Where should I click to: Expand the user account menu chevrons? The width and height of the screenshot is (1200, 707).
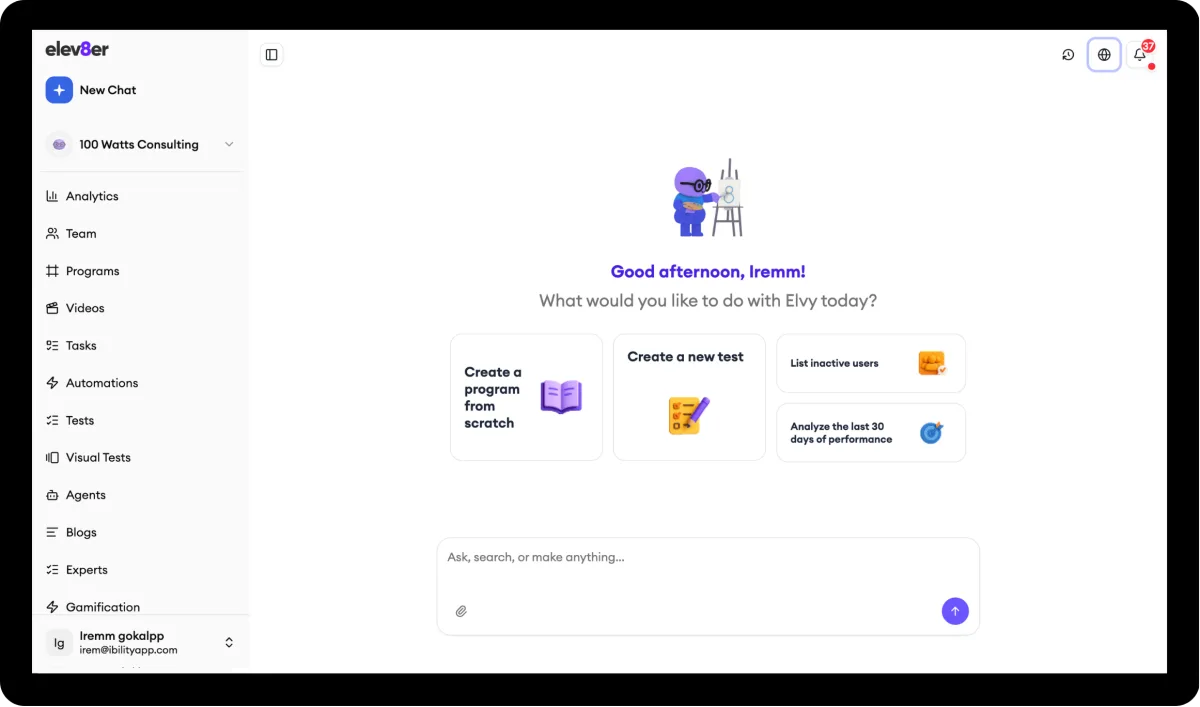pyautogui.click(x=229, y=643)
